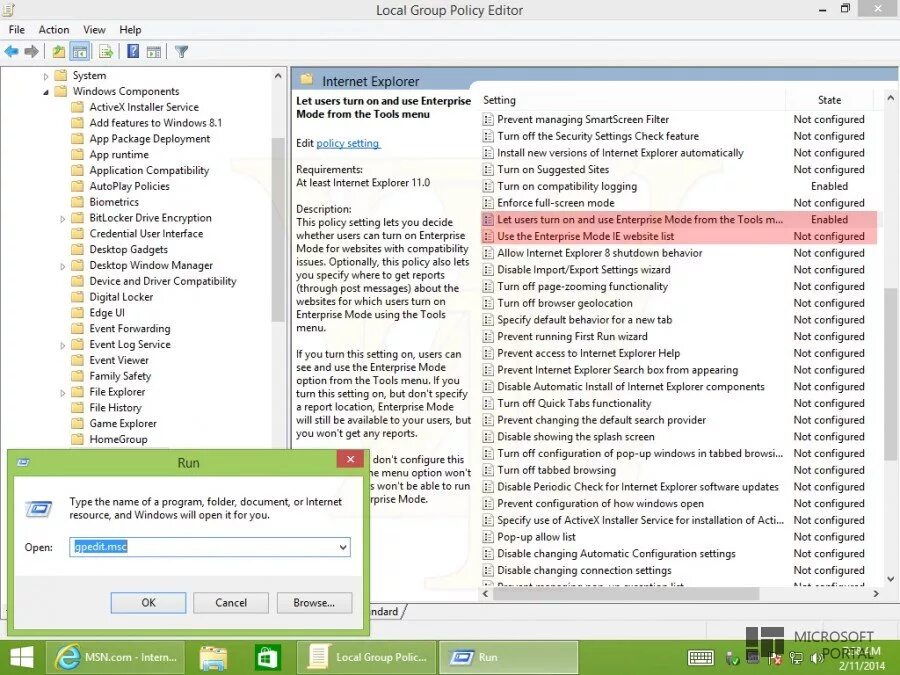This screenshot has width=900, height=675.
Task: Switch to Local Group Policy taskbar button
Action: [367, 657]
